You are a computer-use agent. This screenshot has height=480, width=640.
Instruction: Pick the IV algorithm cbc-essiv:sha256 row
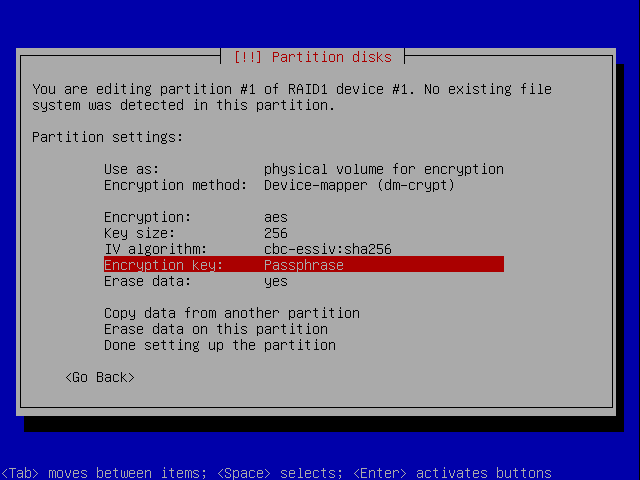(304, 249)
